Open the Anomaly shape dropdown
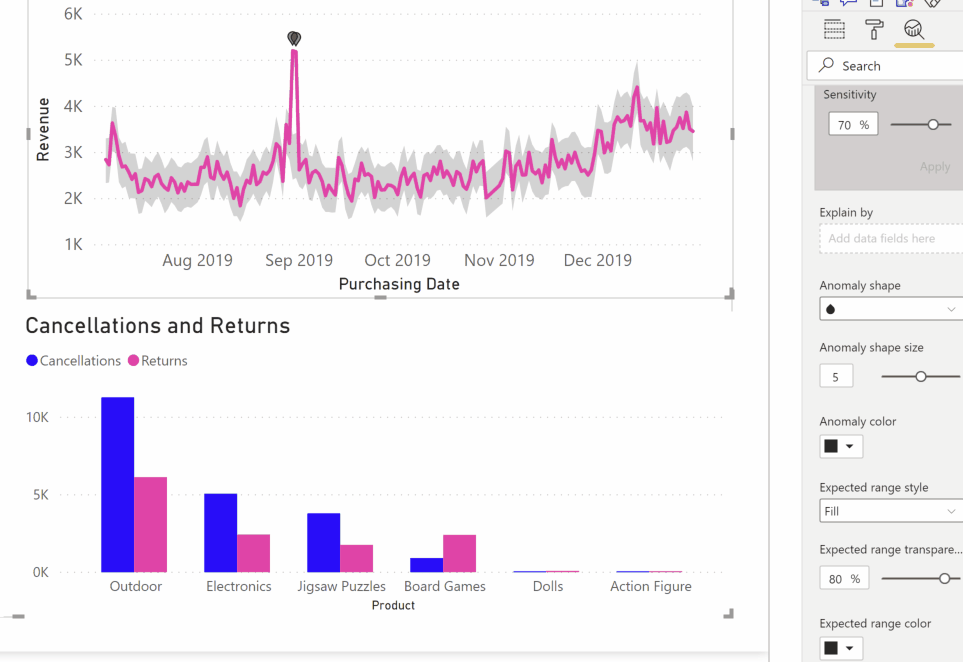Screen dimensions: 963x662 [x=890, y=310]
